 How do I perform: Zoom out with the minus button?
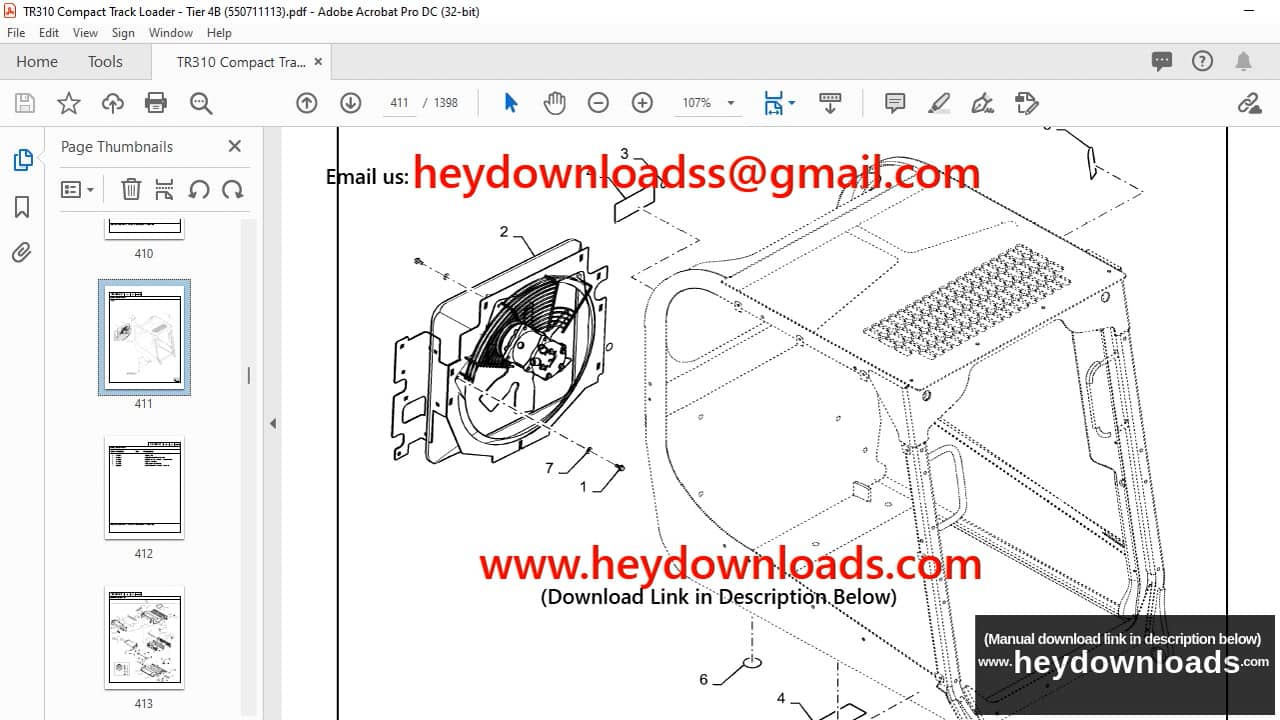[598, 103]
